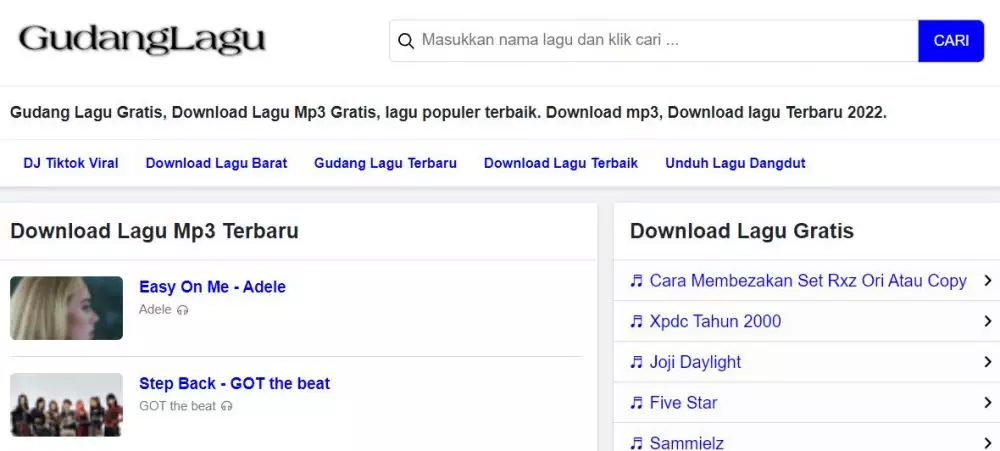Open Sammielz link
The height and width of the screenshot is (451, 1000).
click(686, 443)
